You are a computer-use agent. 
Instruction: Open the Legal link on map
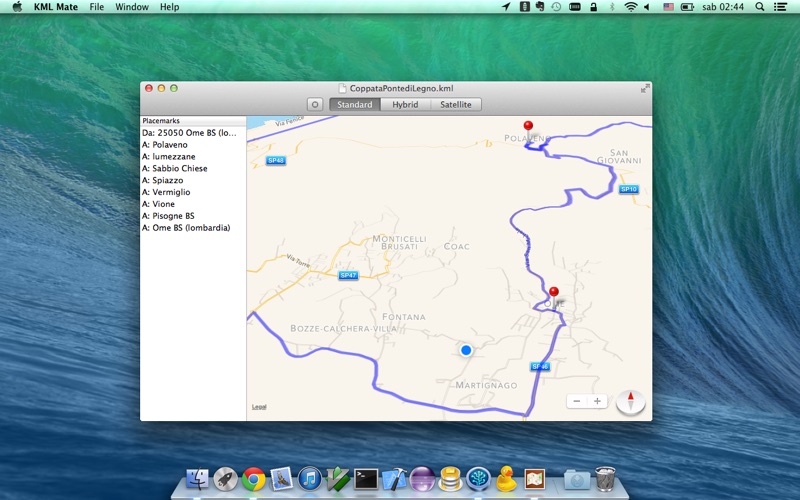click(x=259, y=407)
